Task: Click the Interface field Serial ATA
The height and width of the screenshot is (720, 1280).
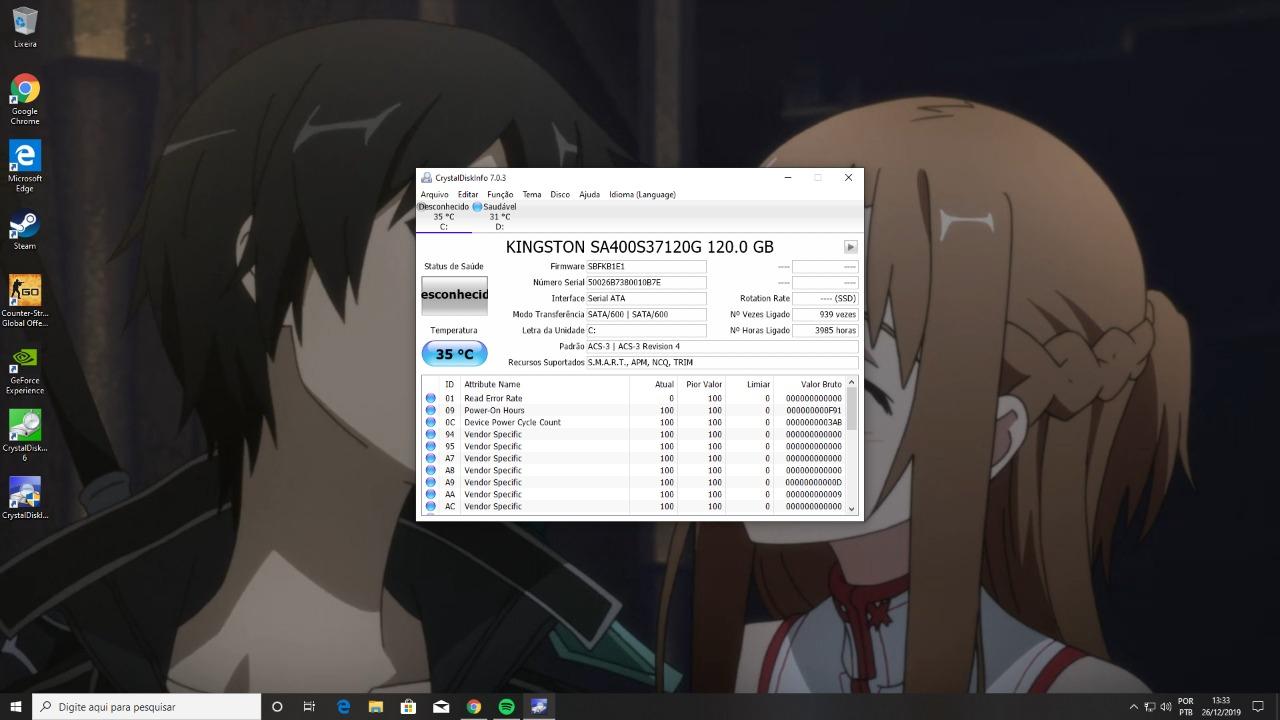Action: (646, 298)
